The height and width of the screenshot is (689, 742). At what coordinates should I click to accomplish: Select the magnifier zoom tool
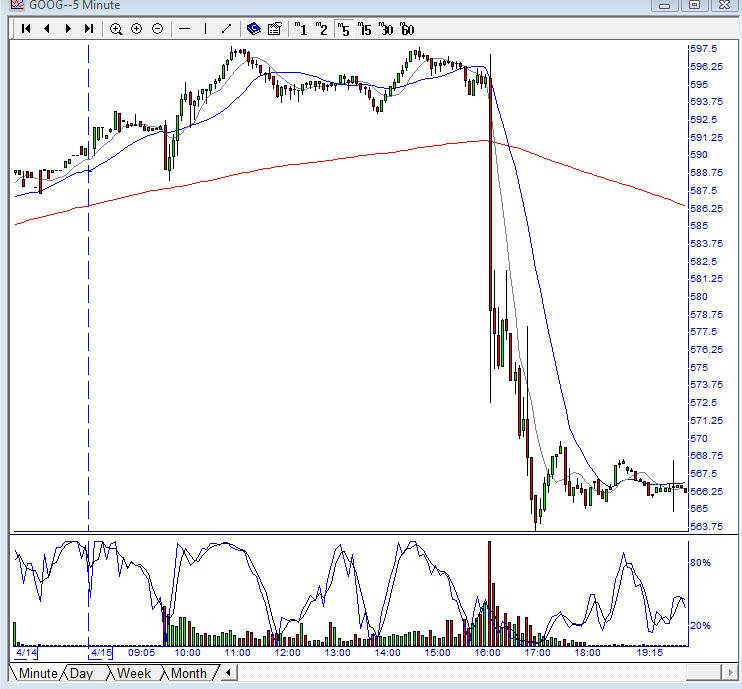[116, 29]
